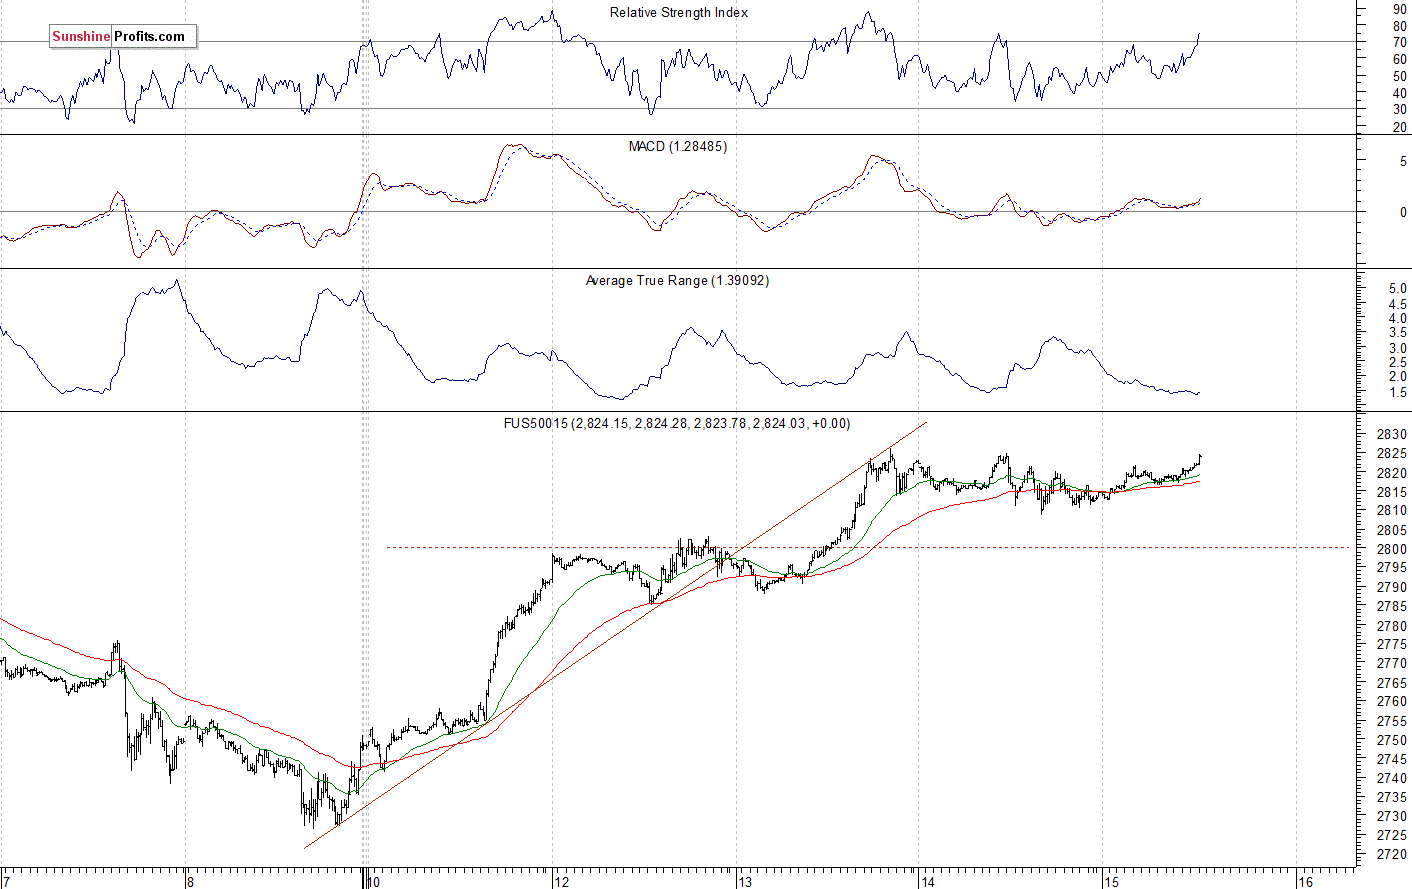Click the ATR 1.5 axis label
Image resolution: width=1412 pixels, height=889 pixels.
pyautogui.click(x=1398, y=393)
